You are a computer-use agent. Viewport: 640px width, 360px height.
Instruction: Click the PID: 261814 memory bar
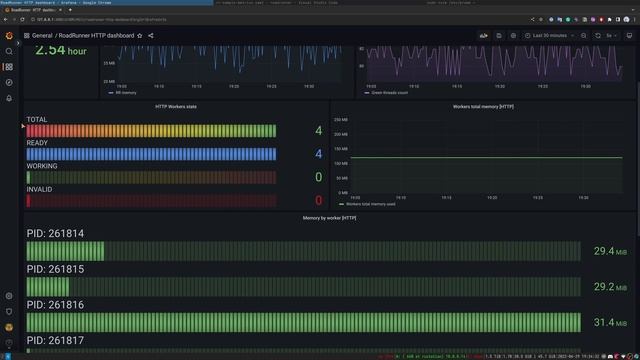click(x=303, y=251)
